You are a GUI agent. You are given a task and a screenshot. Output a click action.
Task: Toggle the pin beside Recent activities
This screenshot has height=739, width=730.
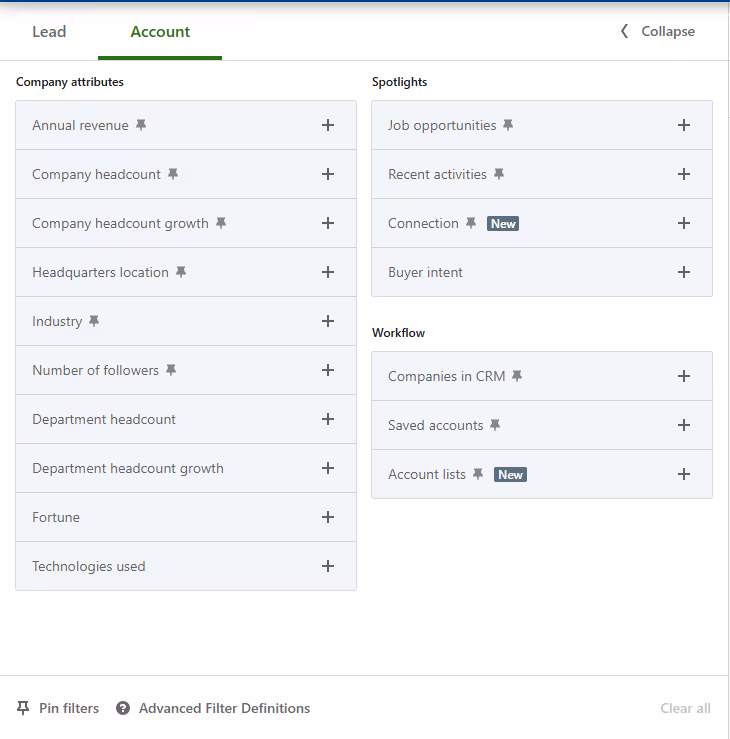click(x=499, y=174)
